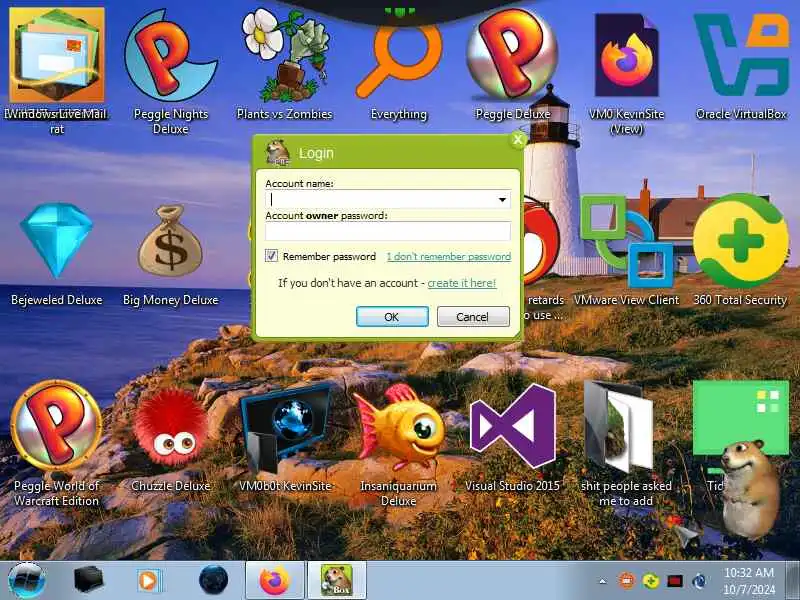The height and width of the screenshot is (600, 800).
Task: Expand the Account name dropdown arrow
Action: [503, 199]
